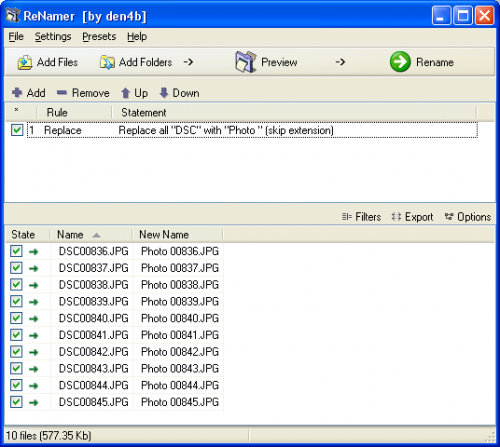Minimize the ReNamer window
The height and width of the screenshot is (447, 500).
point(441,15)
